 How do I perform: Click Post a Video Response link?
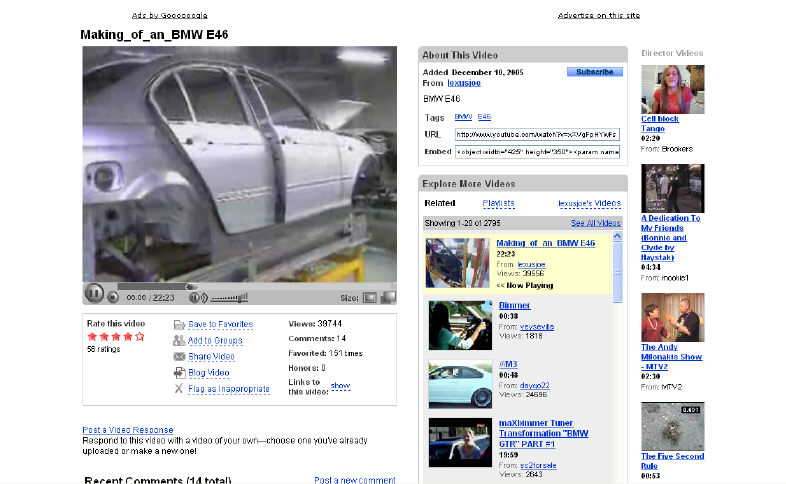tap(127, 430)
